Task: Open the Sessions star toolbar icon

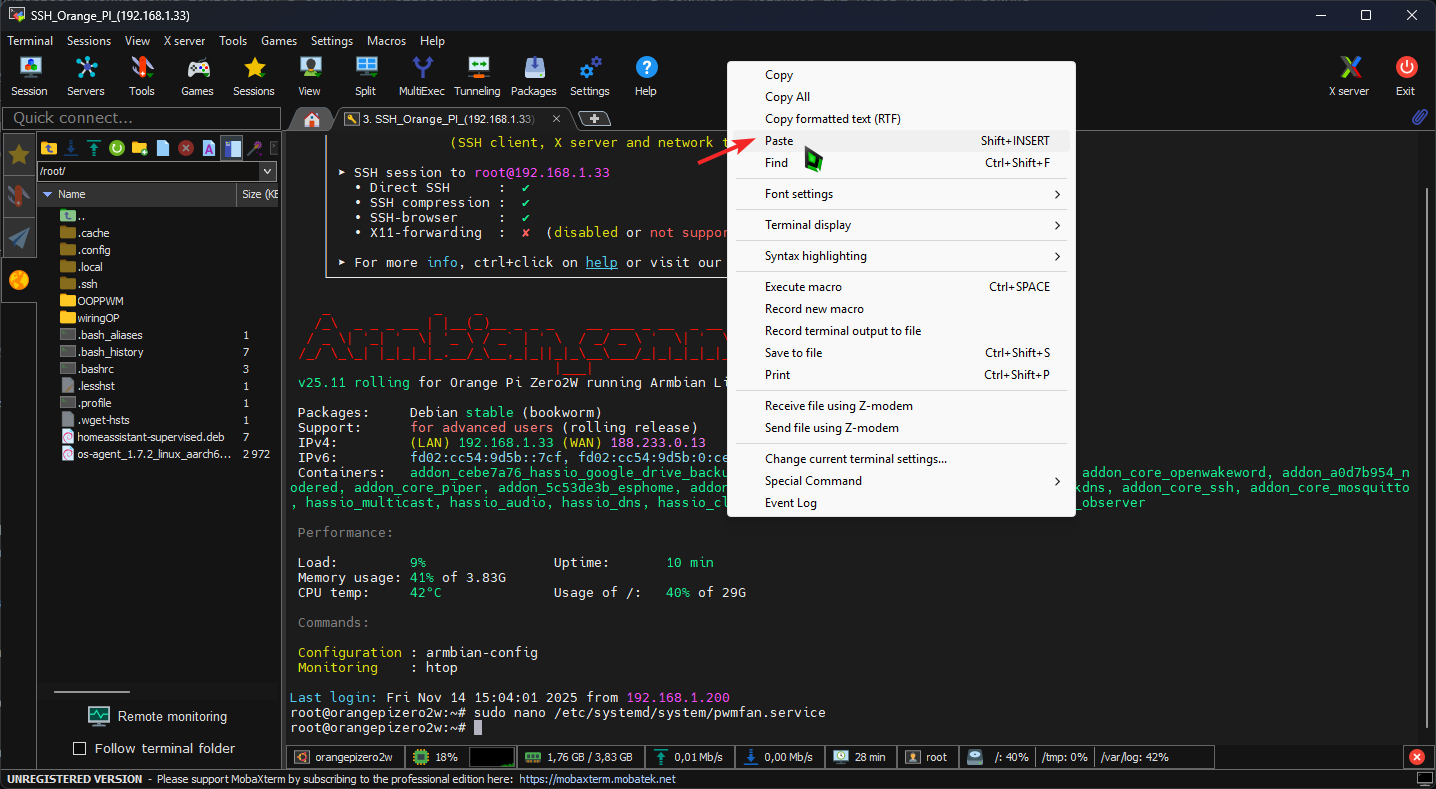Action: coord(254,76)
